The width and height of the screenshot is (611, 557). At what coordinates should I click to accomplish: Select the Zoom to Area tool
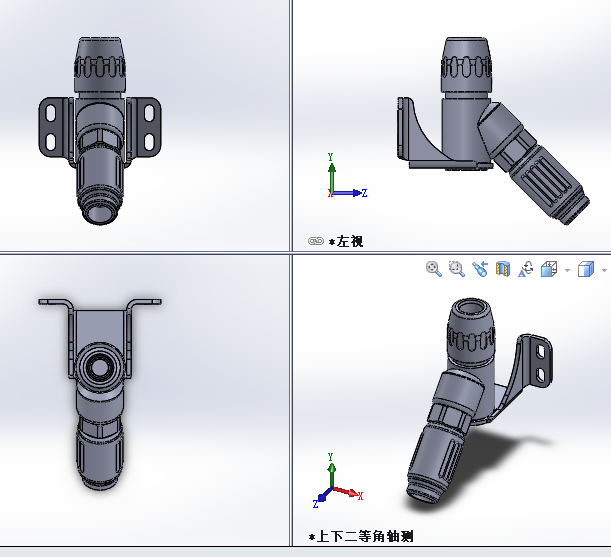click(457, 269)
